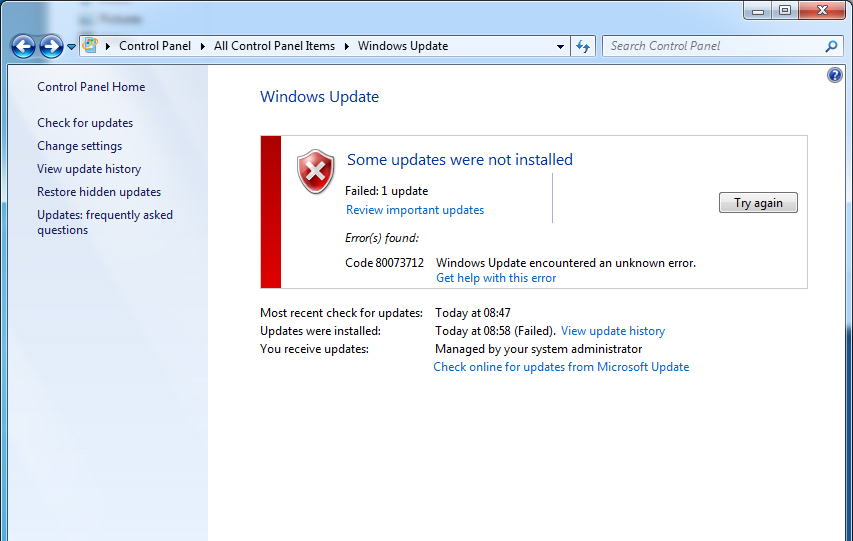Screen dimensions: 853x541
Task: Open the recent pages dropdown arrow
Action: click(x=71, y=47)
